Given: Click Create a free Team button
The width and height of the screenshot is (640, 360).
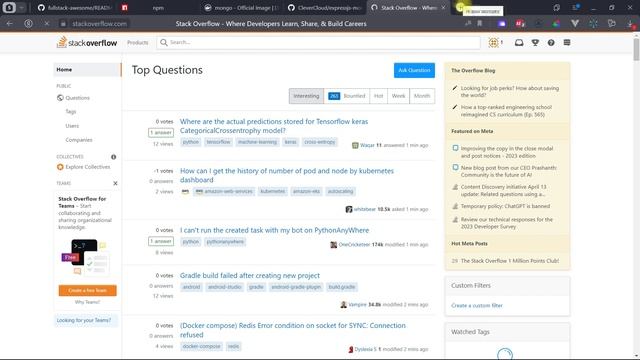Looking at the screenshot, I should (x=87, y=290).
